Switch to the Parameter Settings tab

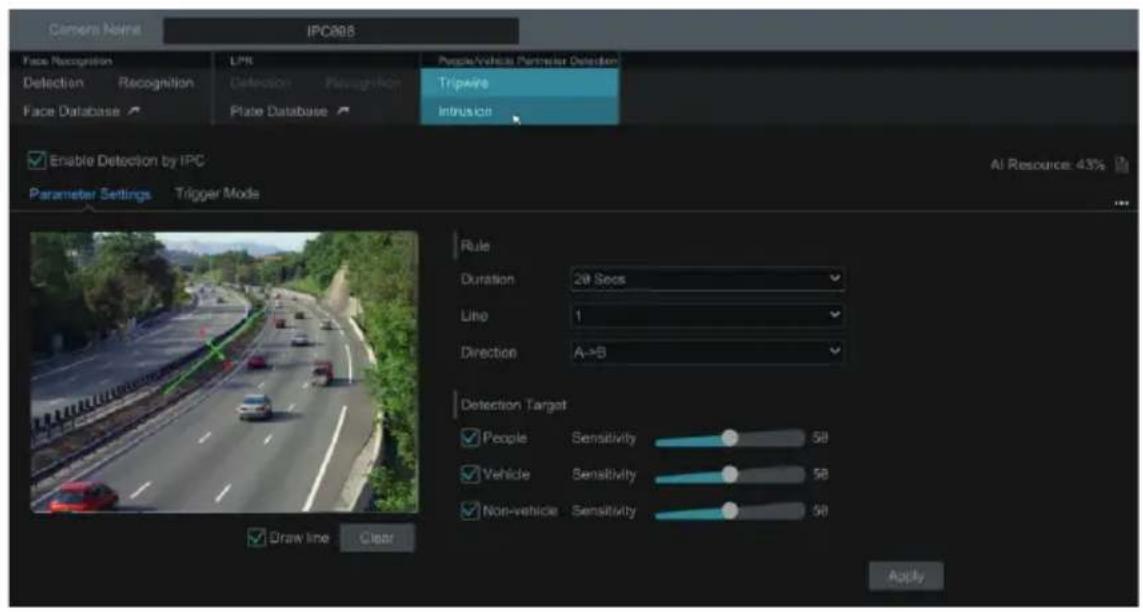click(x=90, y=195)
